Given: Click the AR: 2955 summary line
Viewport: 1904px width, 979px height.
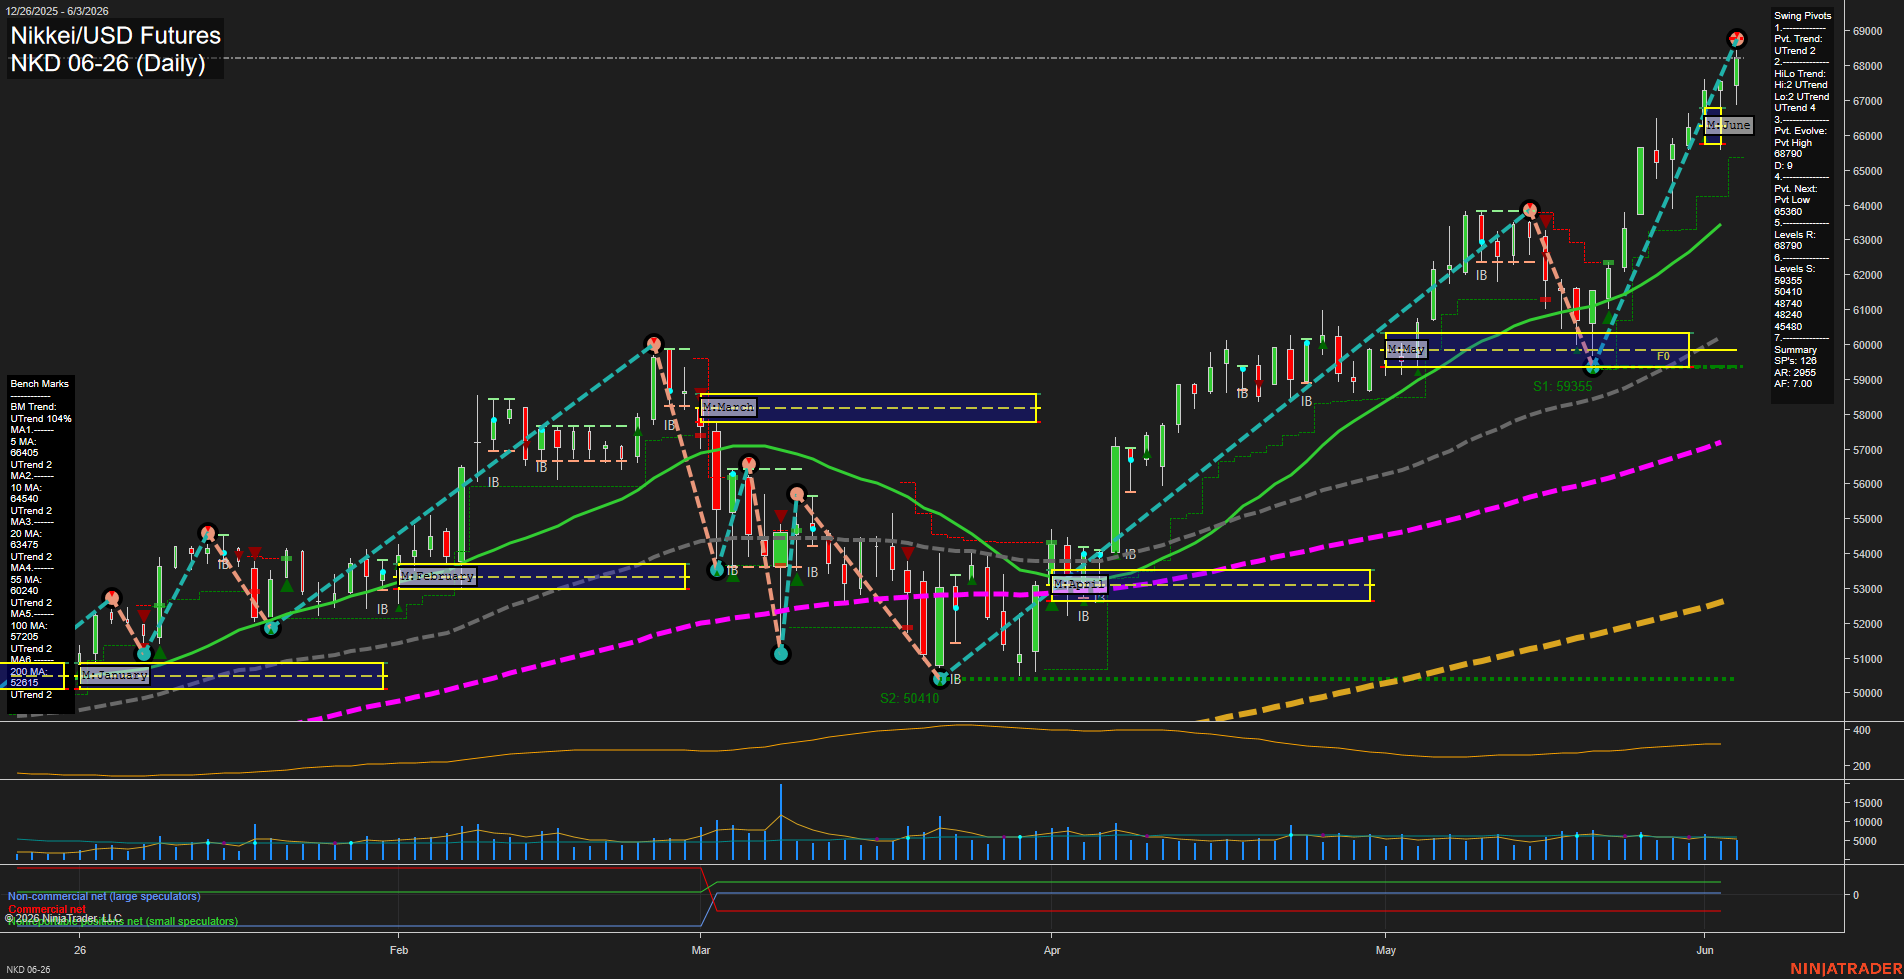Looking at the screenshot, I should click(1795, 373).
